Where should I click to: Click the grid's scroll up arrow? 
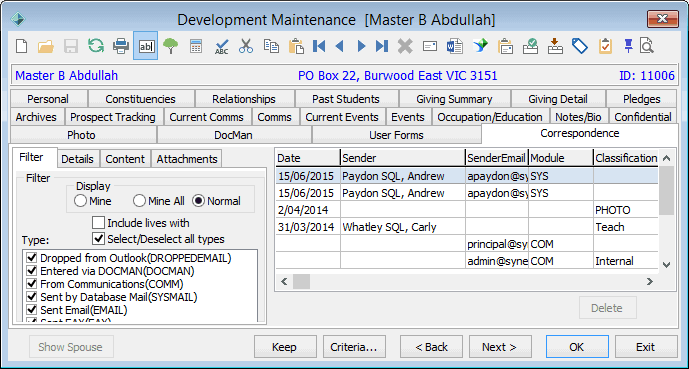[666, 158]
